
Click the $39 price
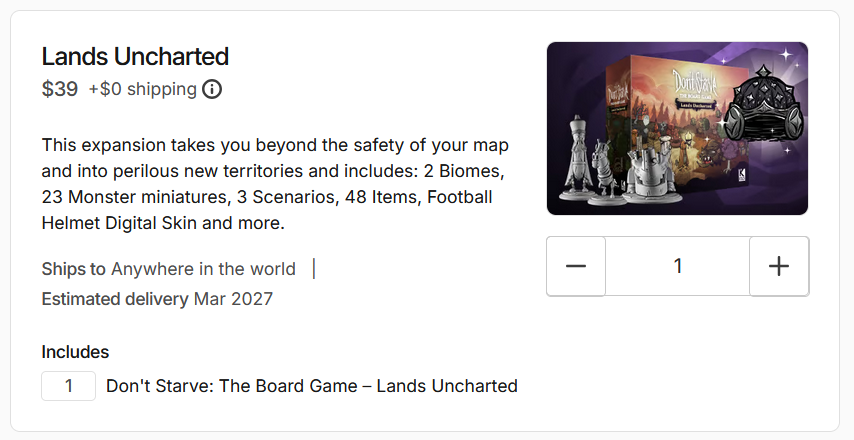pyautogui.click(x=60, y=89)
